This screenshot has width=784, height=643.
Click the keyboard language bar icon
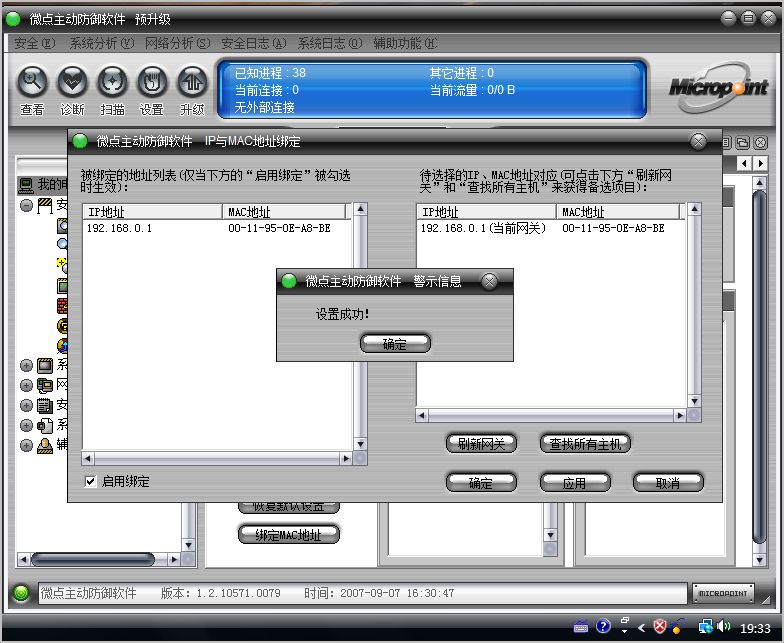[x=580, y=626]
